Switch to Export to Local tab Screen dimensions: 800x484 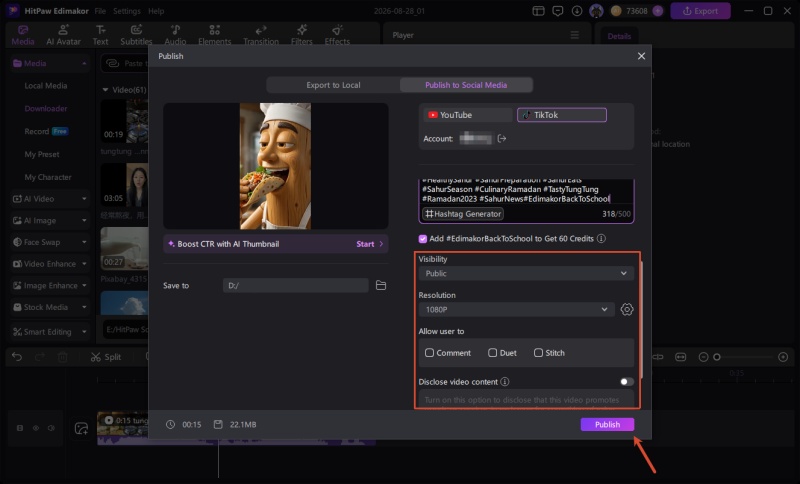(333, 85)
